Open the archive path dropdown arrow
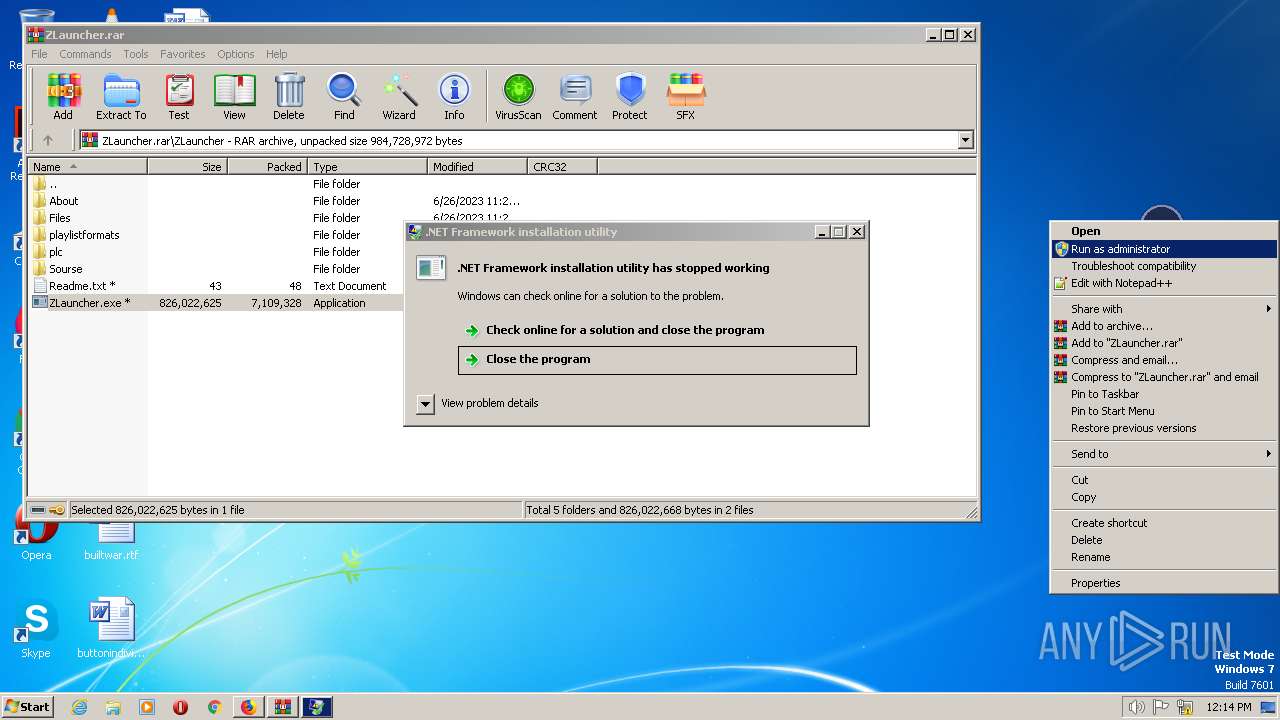 click(965, 141)
